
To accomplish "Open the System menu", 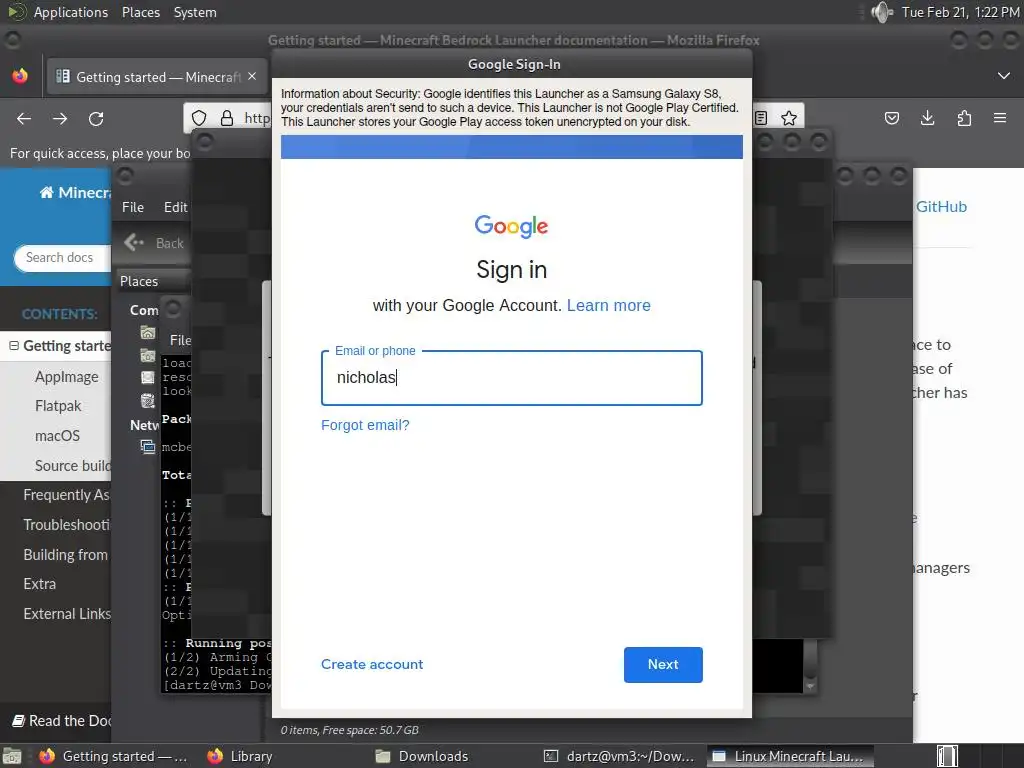I will 195,12.
